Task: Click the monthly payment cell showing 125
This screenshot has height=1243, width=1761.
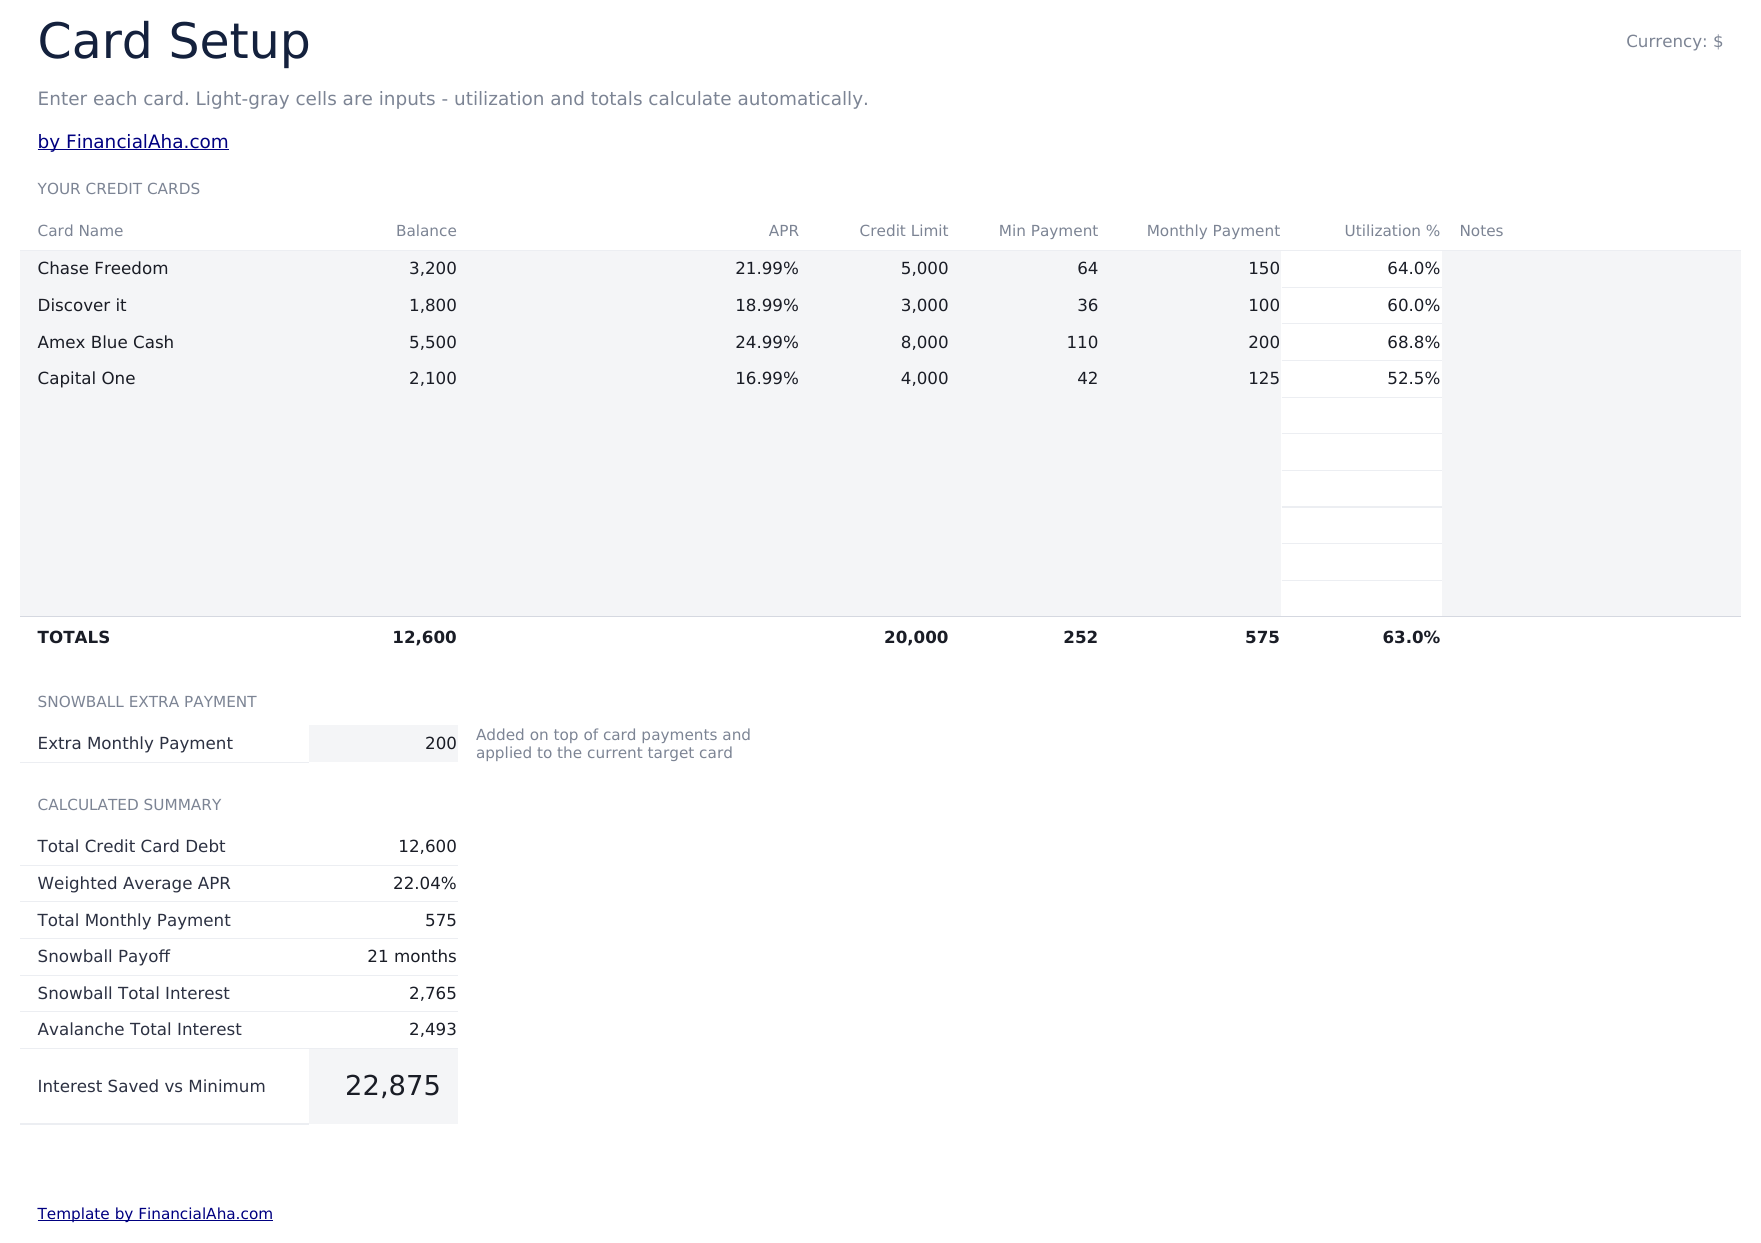Action: (1191, 379)
